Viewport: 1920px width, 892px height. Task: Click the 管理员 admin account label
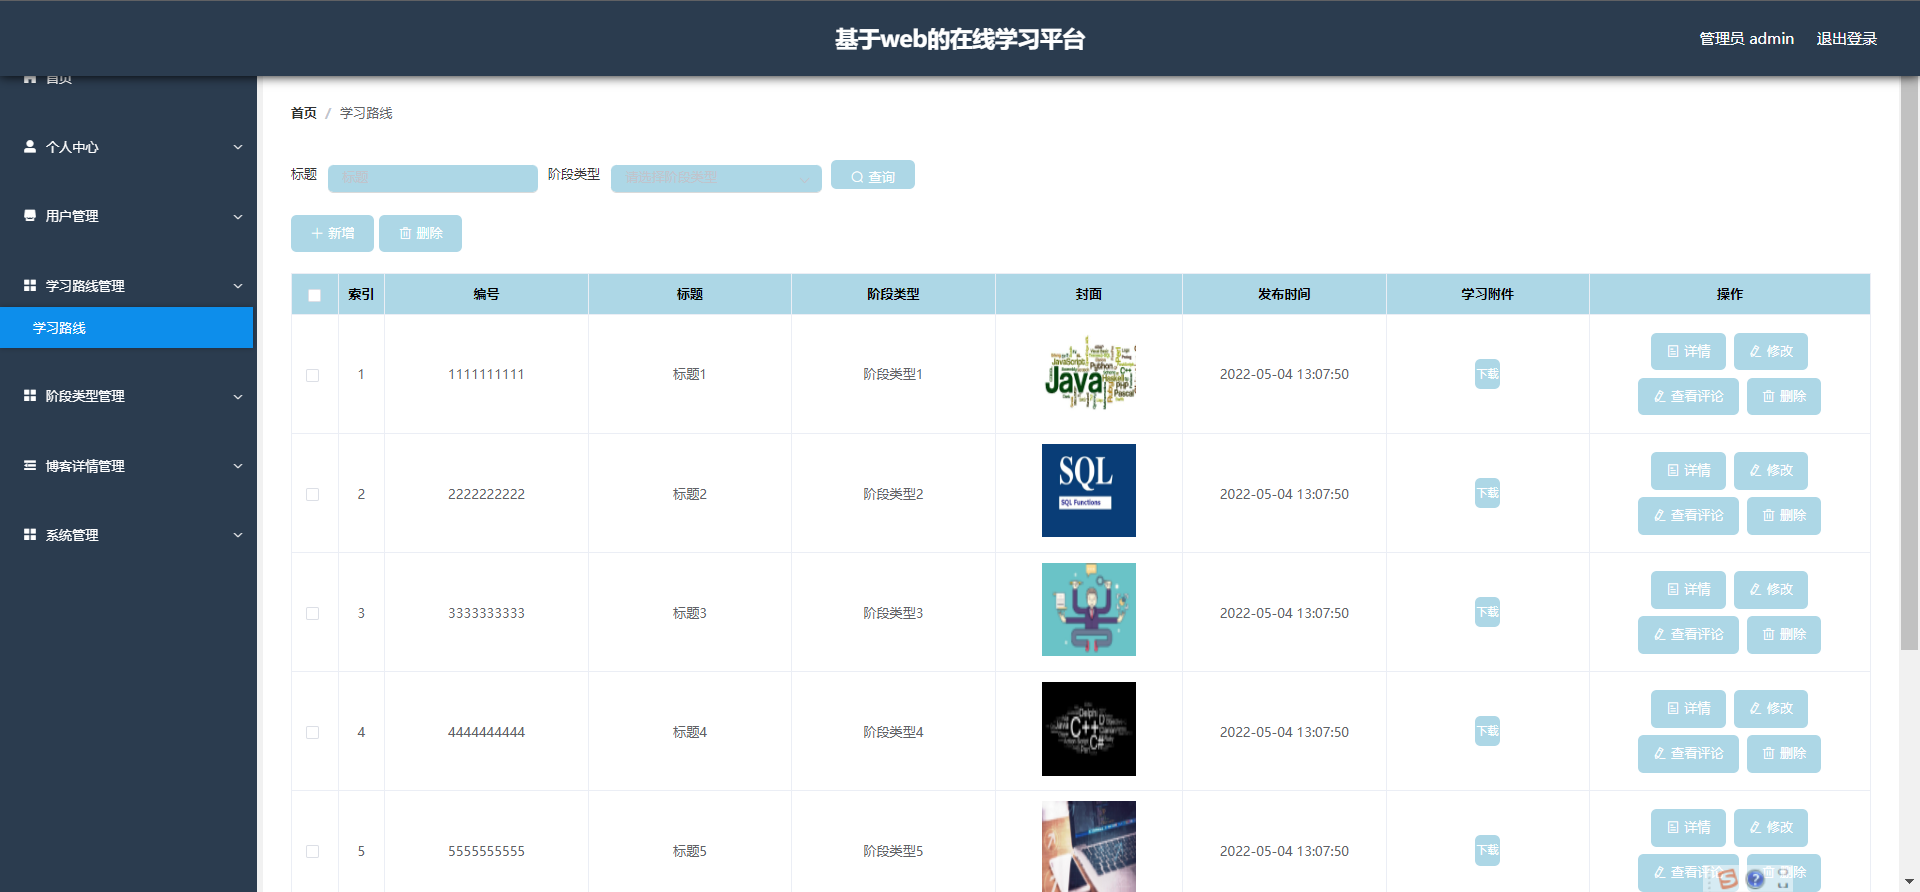[x=1746, y=38]
